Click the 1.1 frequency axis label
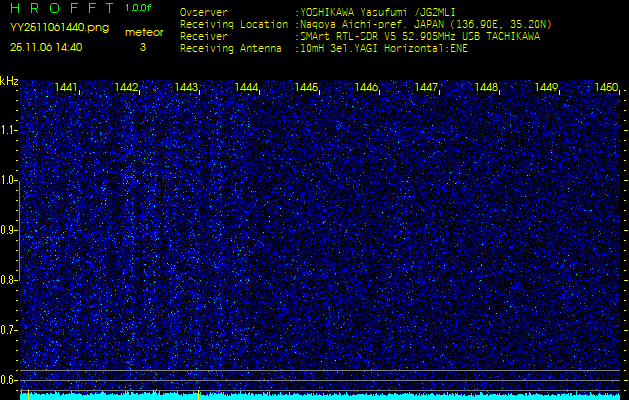Image resolution: width=629 pixels, height=400 pixels. click(9, 130)
